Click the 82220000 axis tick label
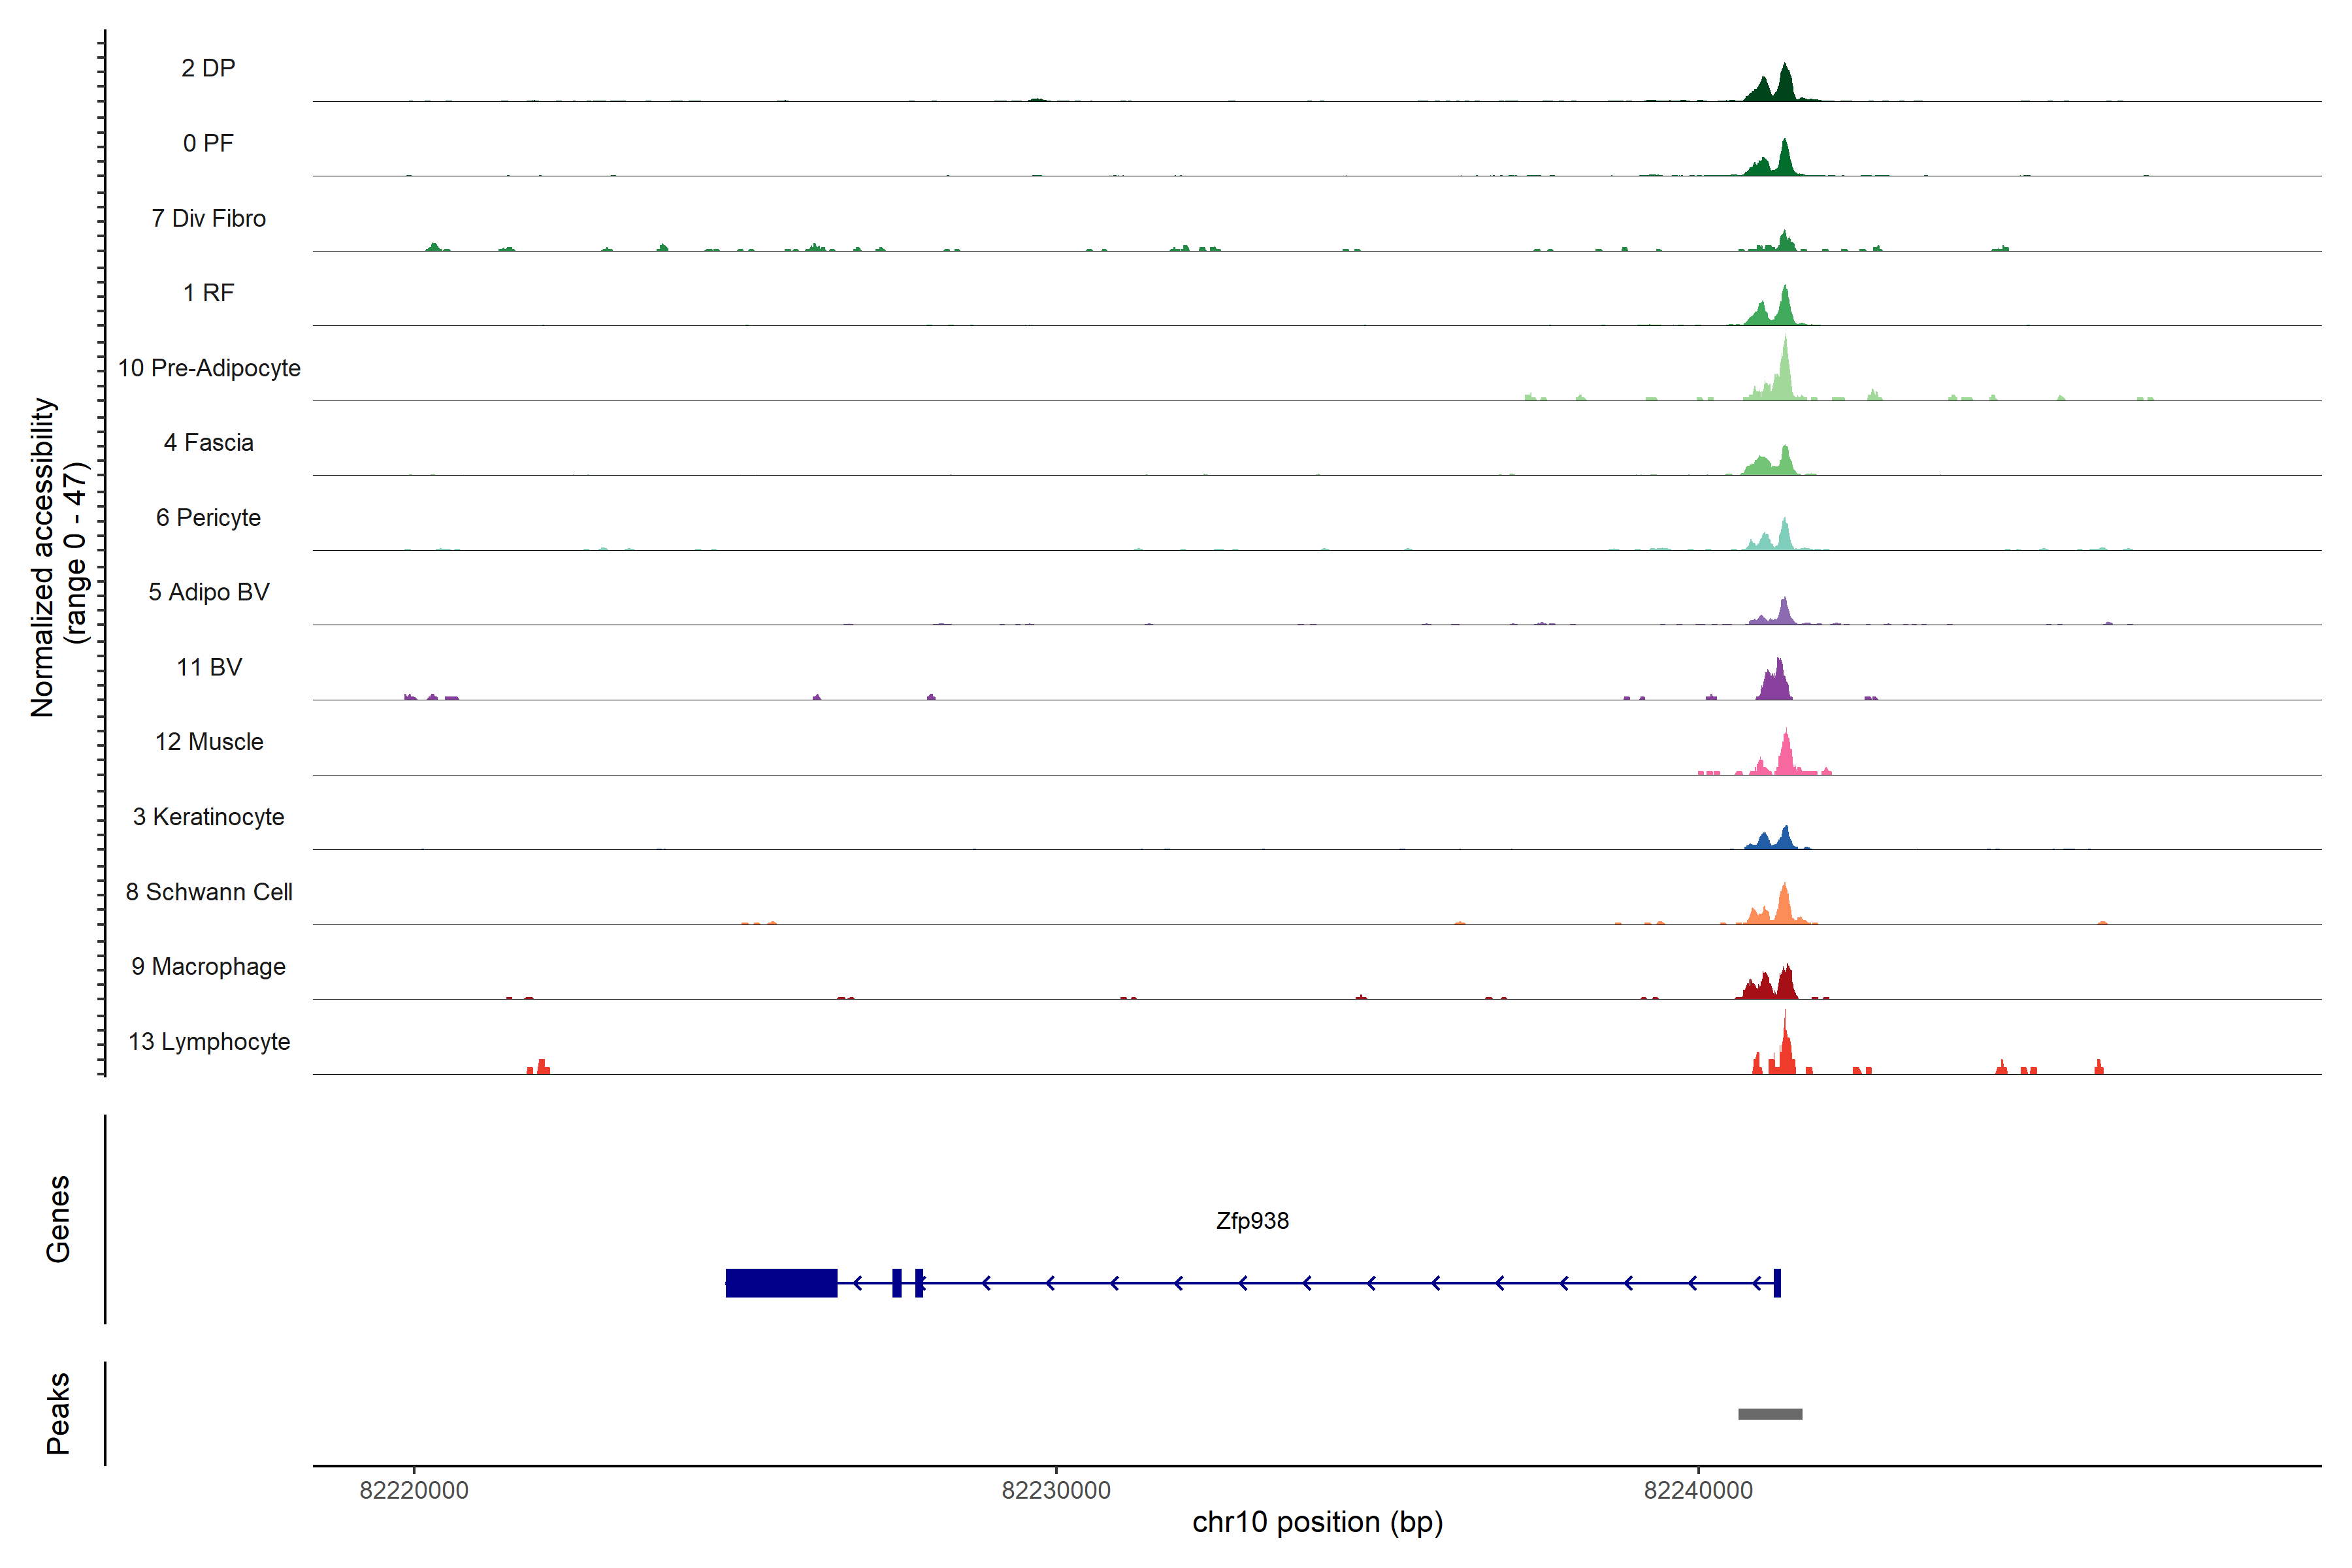The height and width of the screenshot is (1568, 2352). (414, 1490)
